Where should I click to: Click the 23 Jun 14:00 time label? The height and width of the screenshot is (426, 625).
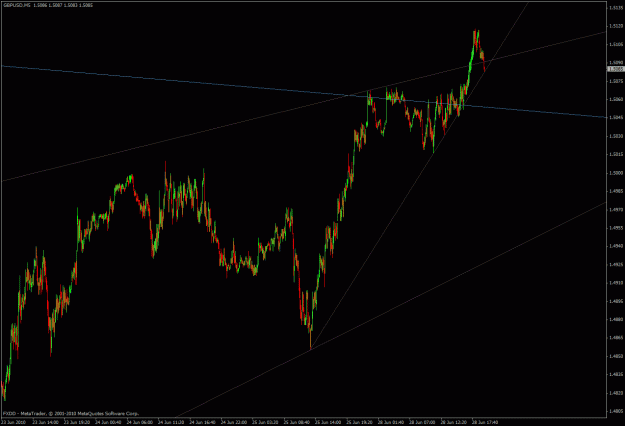[45, 422]
